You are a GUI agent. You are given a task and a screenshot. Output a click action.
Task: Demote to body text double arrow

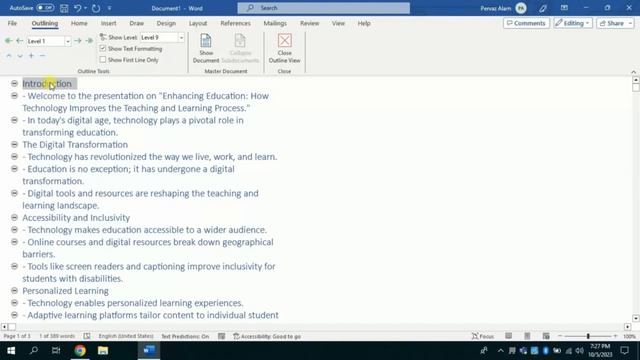tap(89, 41)
